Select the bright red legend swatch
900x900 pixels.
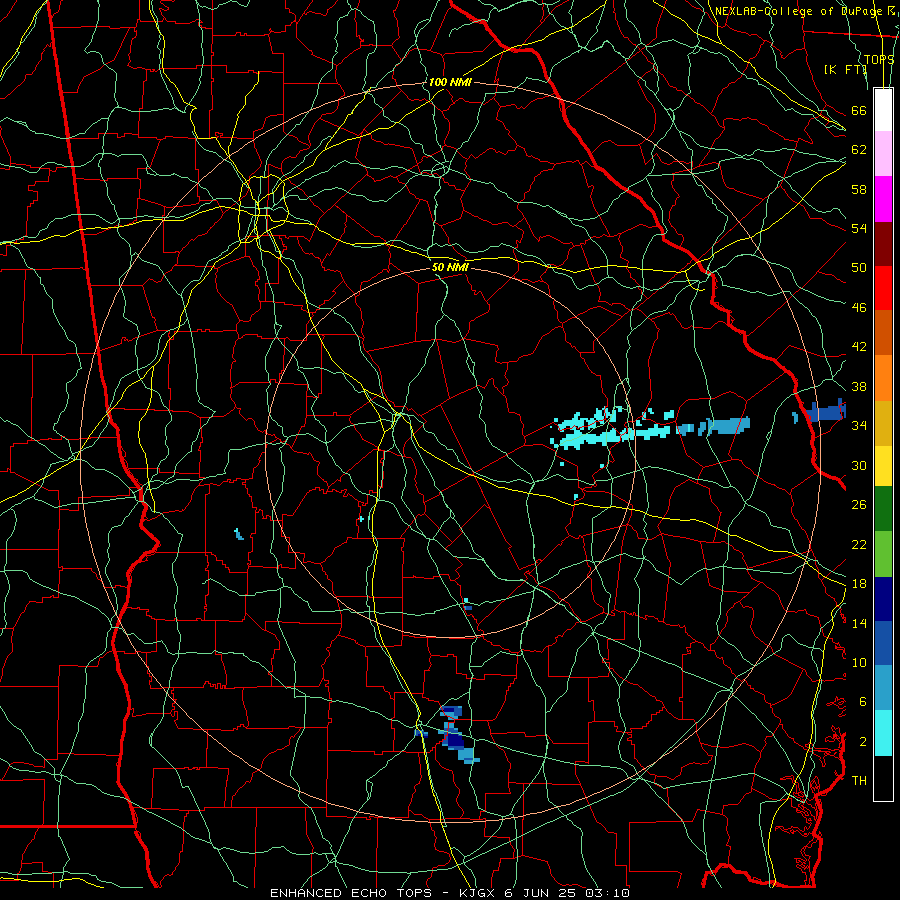883,288
